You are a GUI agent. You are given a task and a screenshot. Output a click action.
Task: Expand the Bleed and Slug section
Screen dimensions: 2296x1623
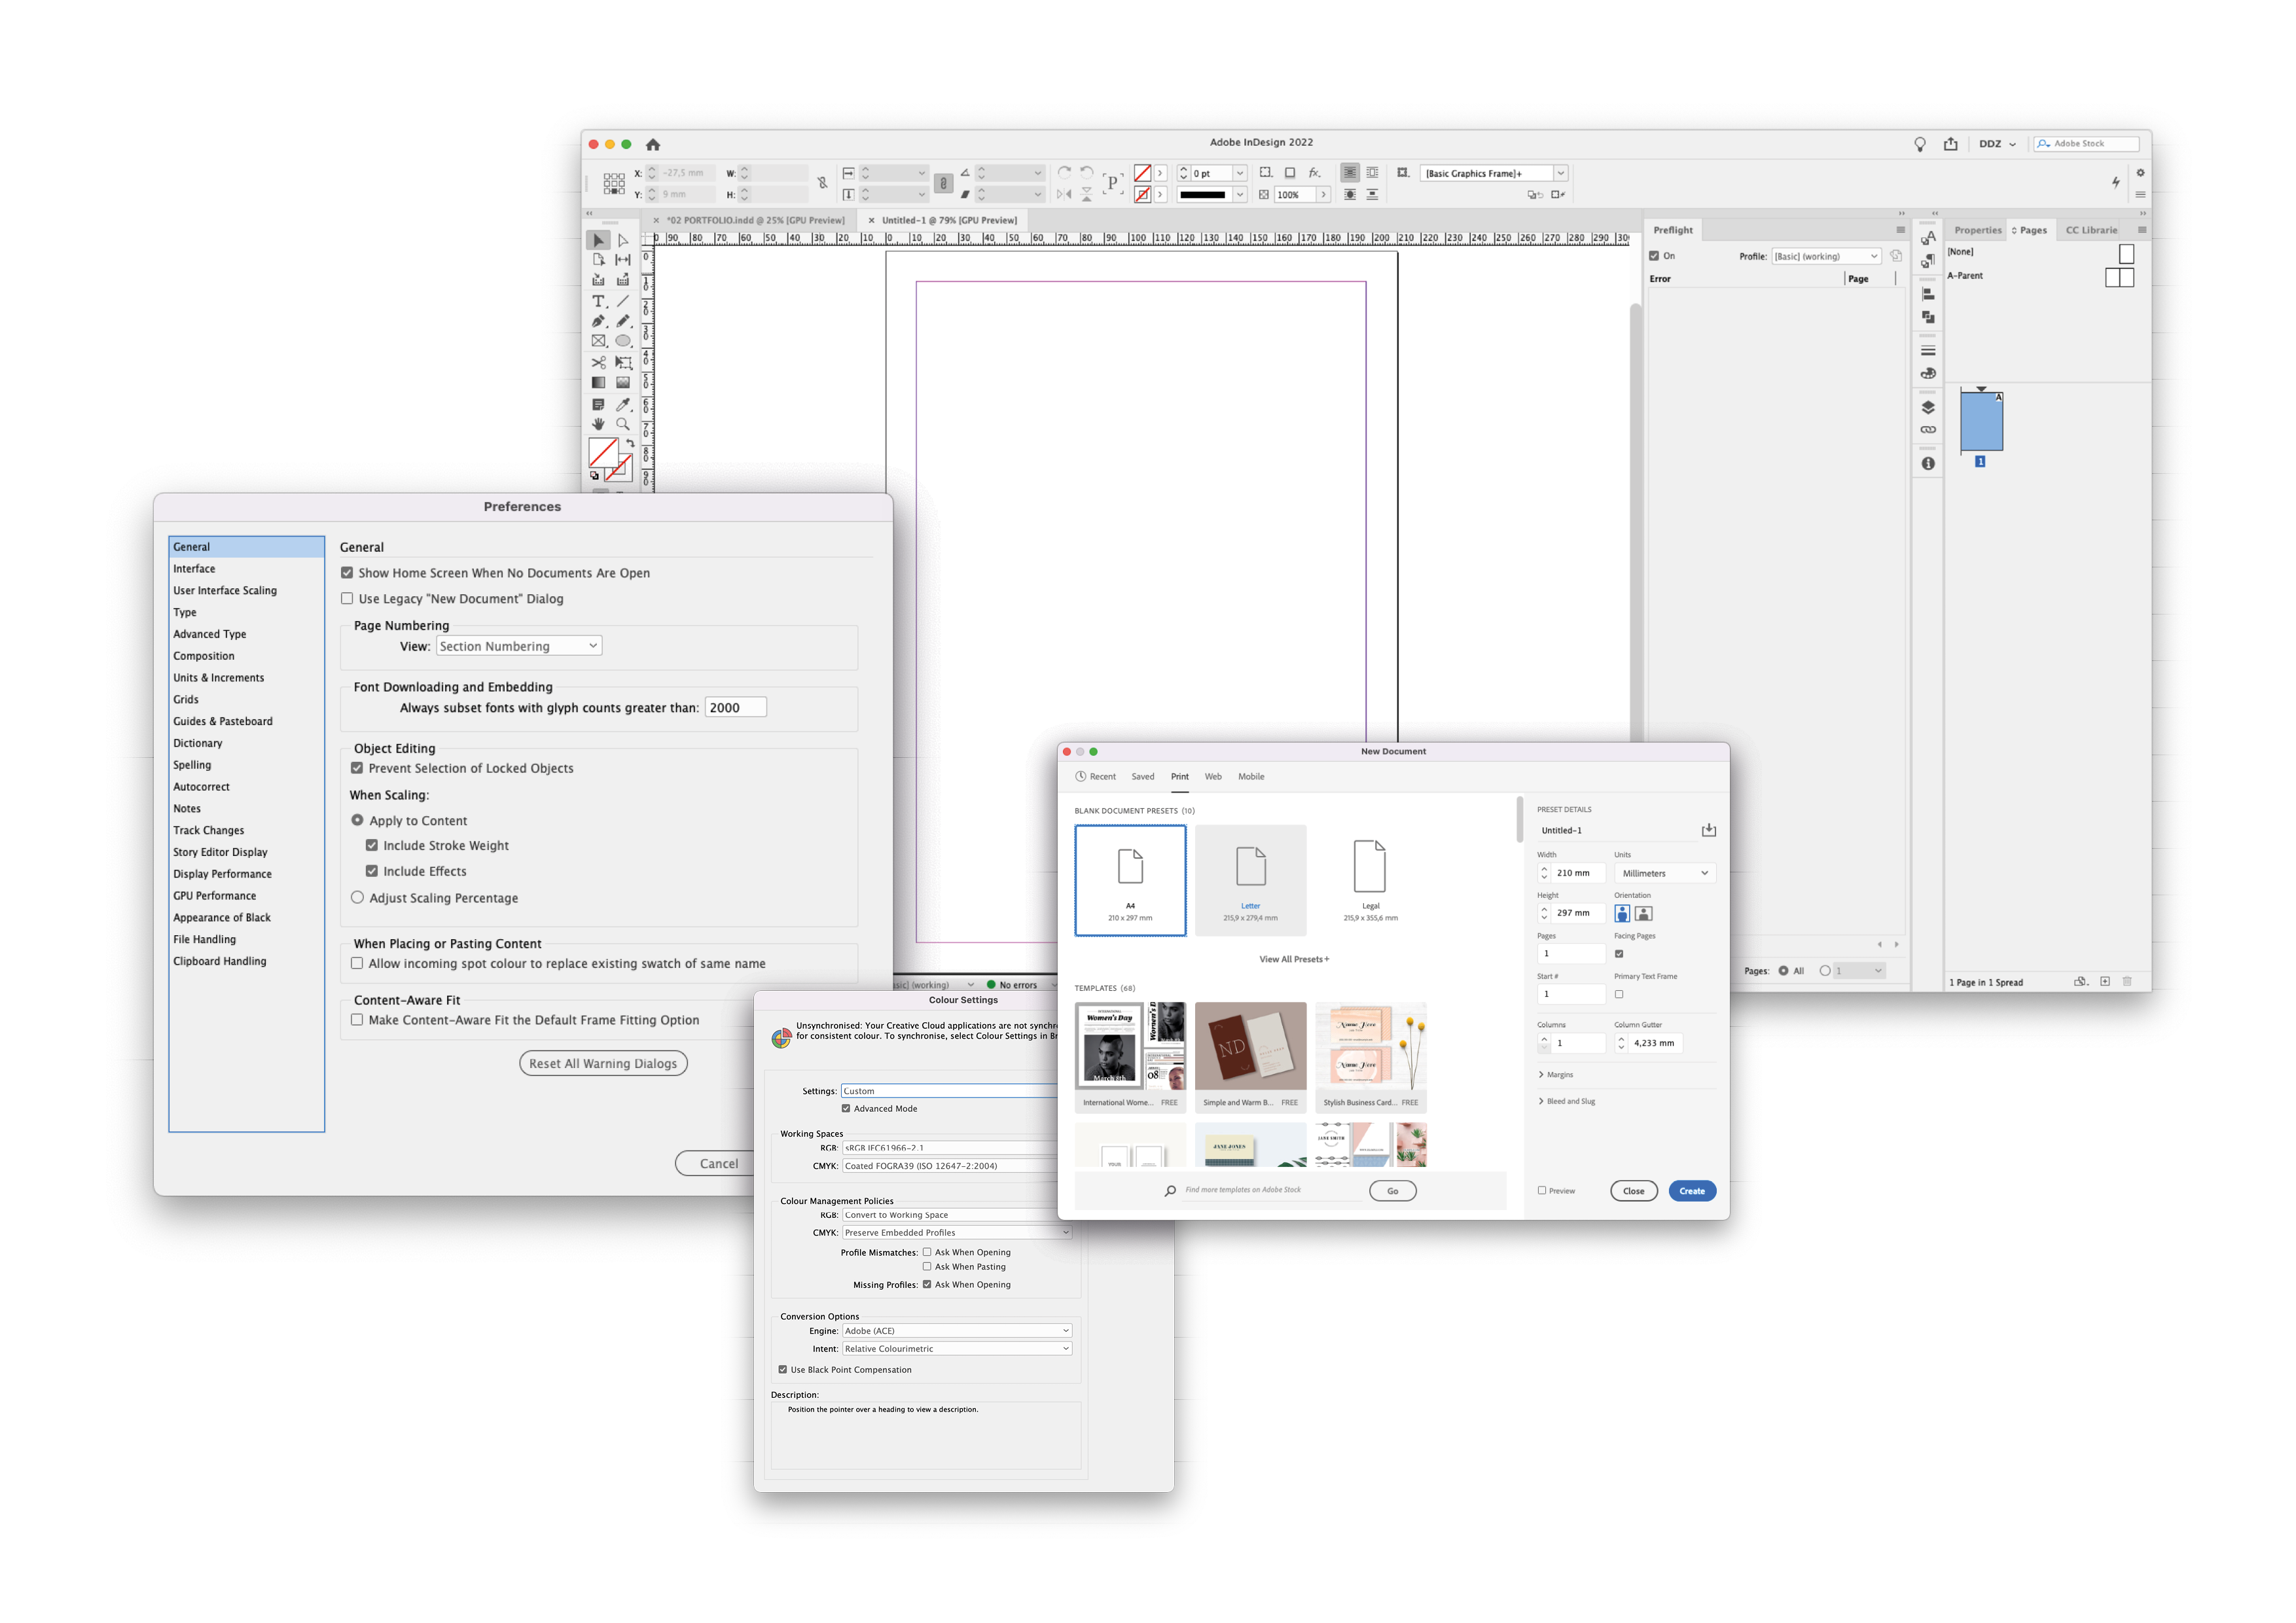click(1567, 1100)
